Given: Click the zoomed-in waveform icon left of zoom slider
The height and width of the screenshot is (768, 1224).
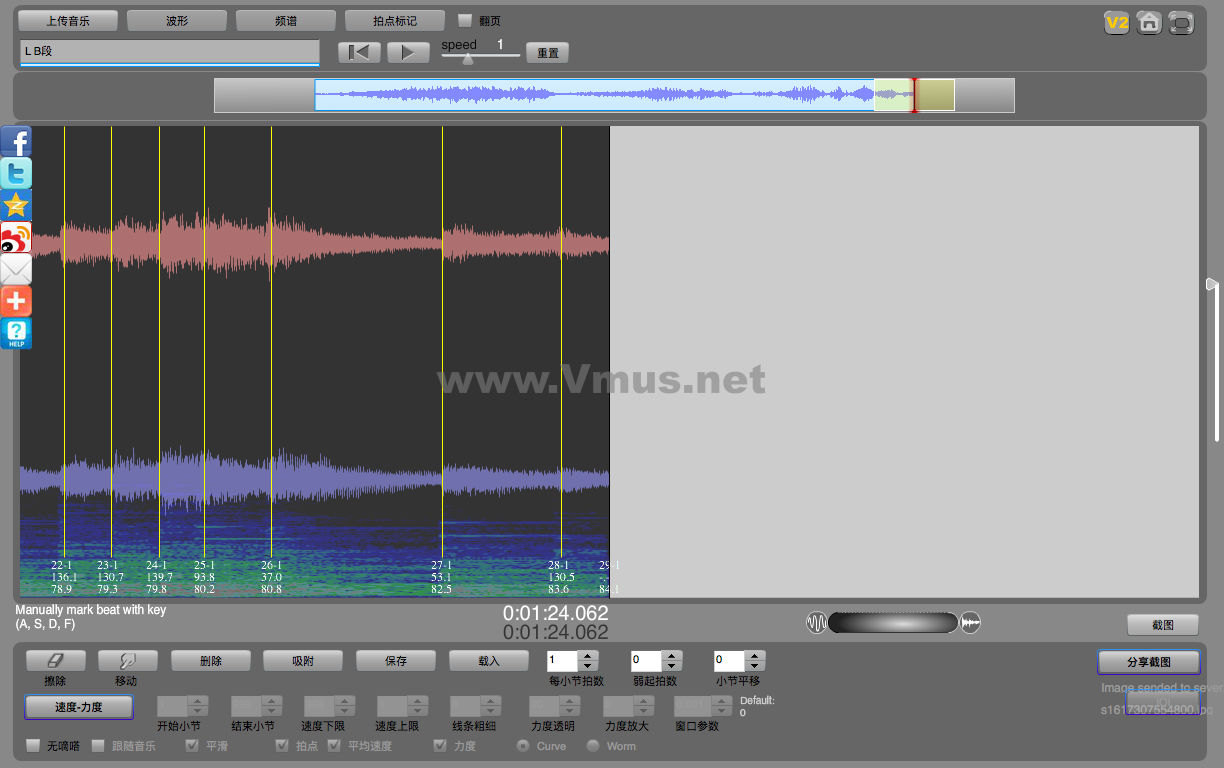Looking at the screenshot, I should [816, 623].
